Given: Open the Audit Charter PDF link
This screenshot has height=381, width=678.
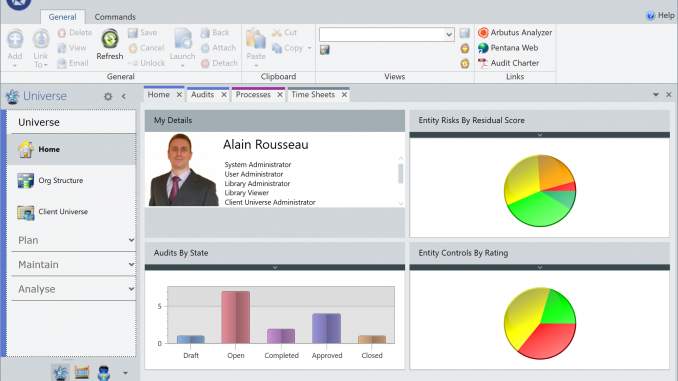Looking at the screenshot, I should pos(508,63).
